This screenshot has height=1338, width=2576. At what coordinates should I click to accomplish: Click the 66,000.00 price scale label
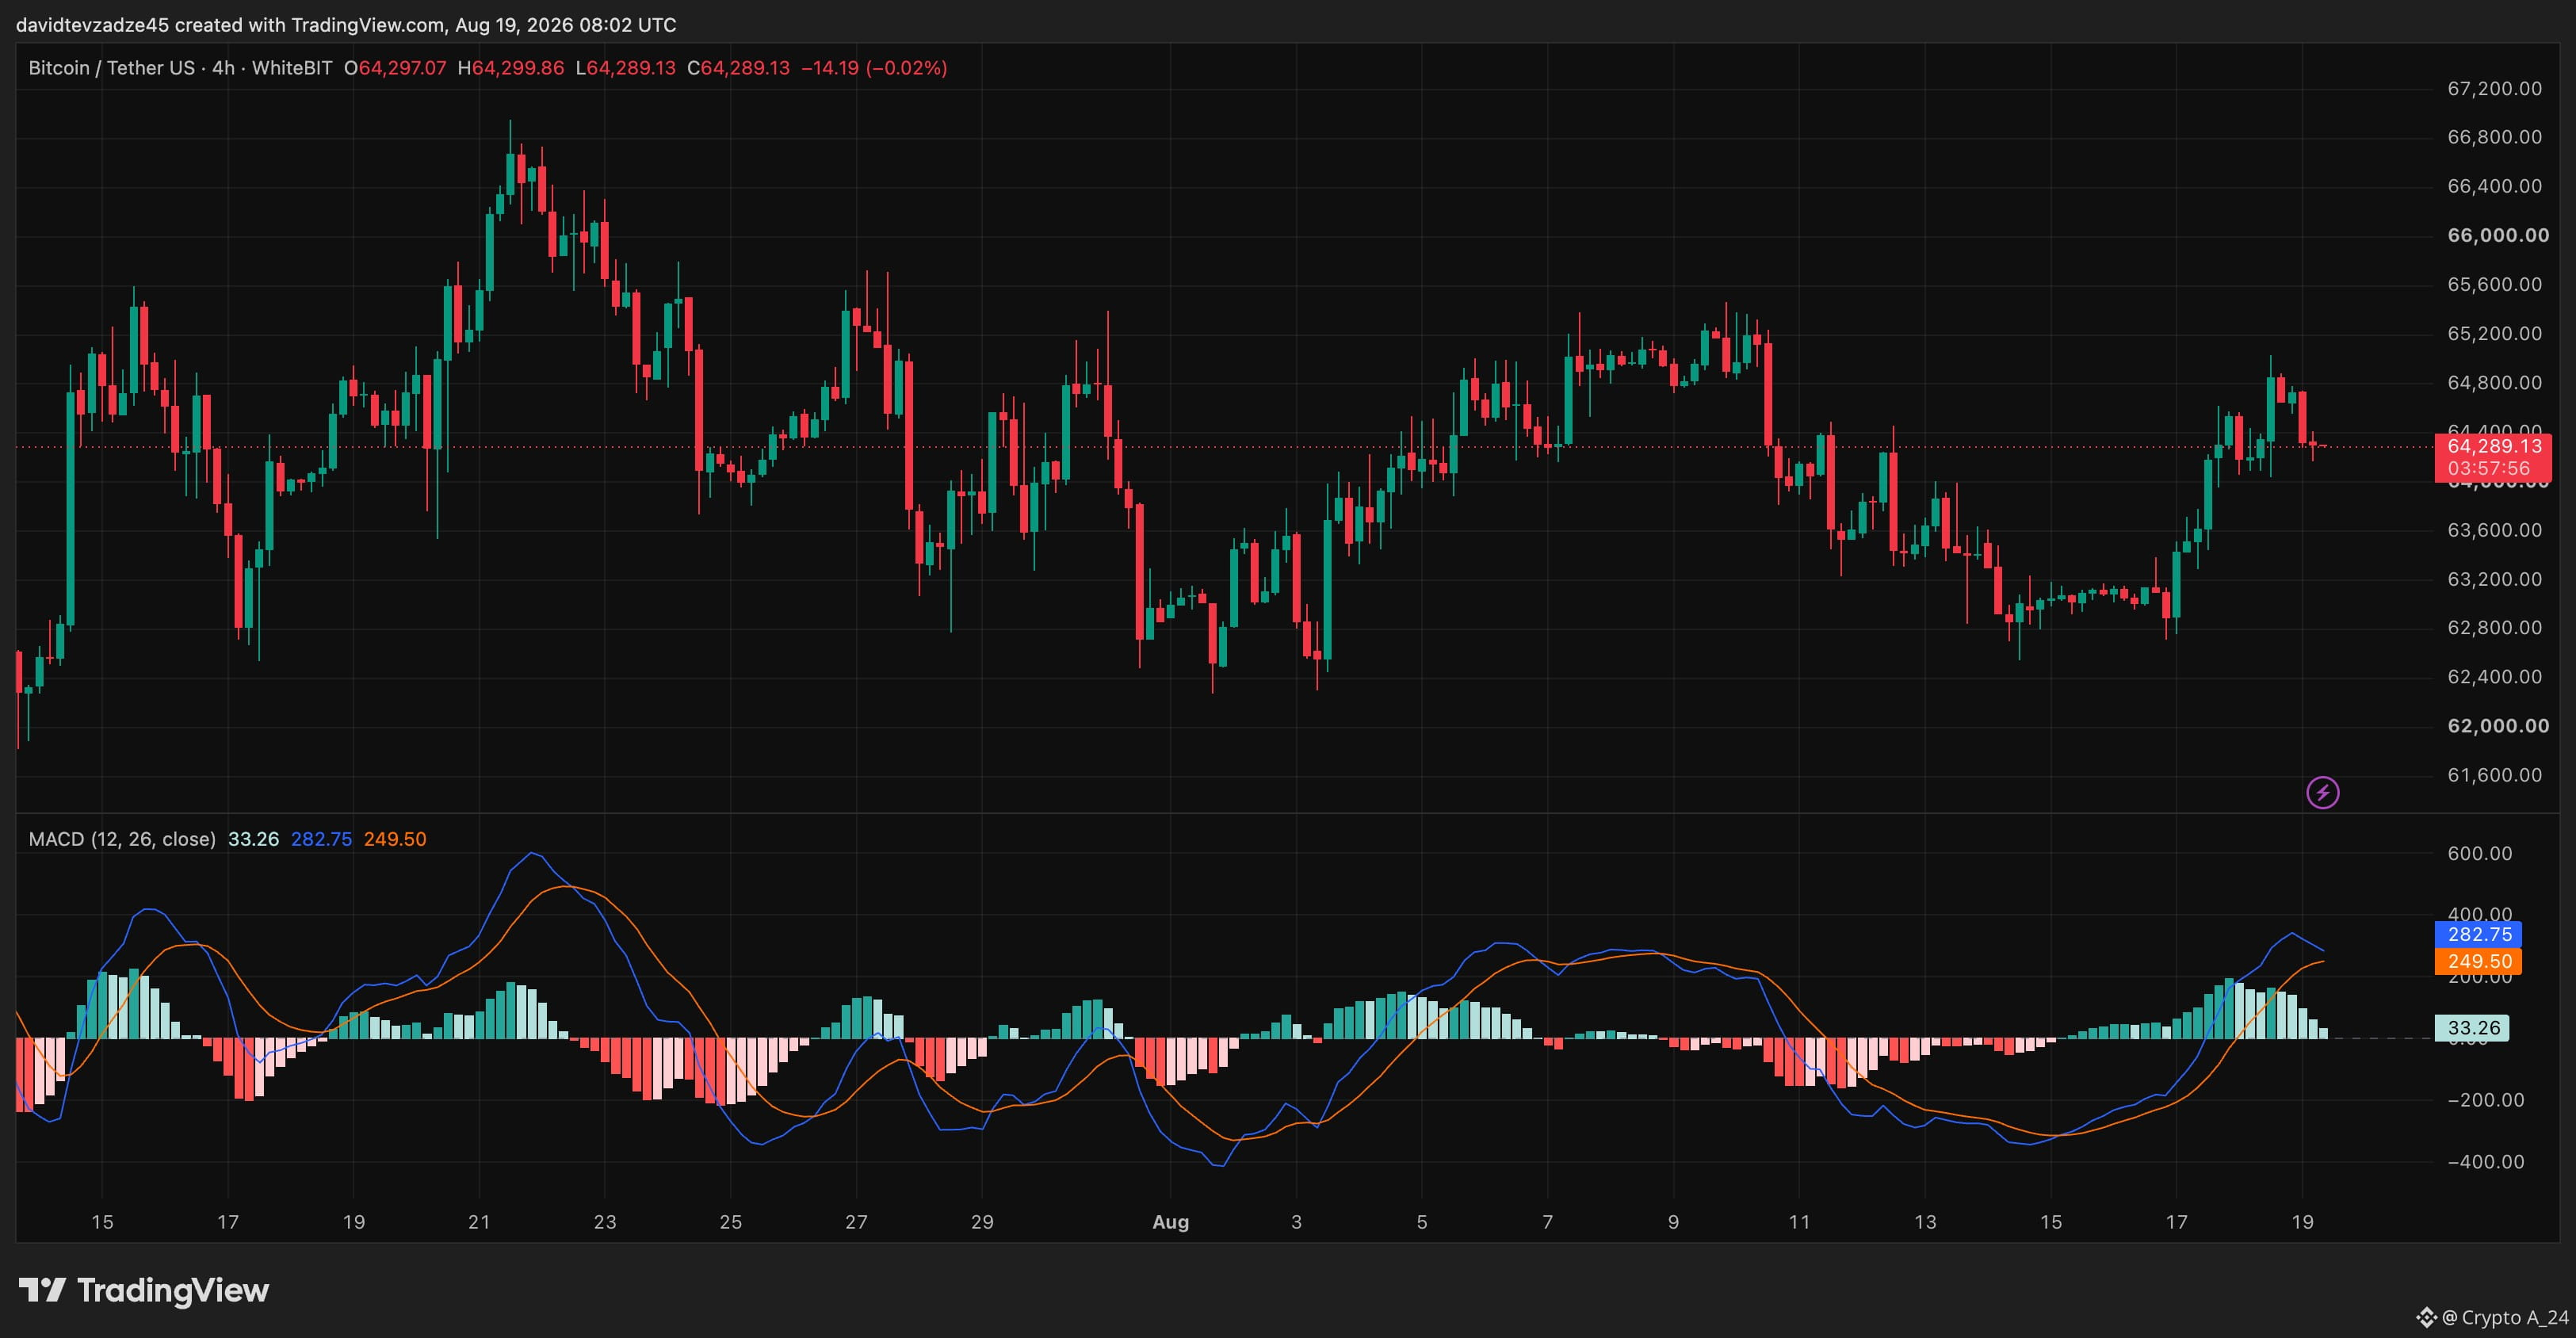click(2498, 235)
